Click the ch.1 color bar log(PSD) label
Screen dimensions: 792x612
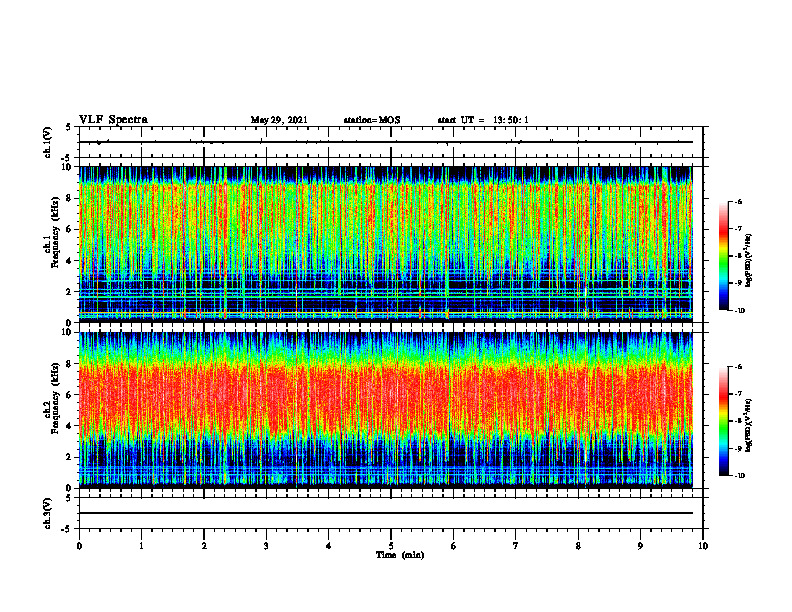click(749, 261)
